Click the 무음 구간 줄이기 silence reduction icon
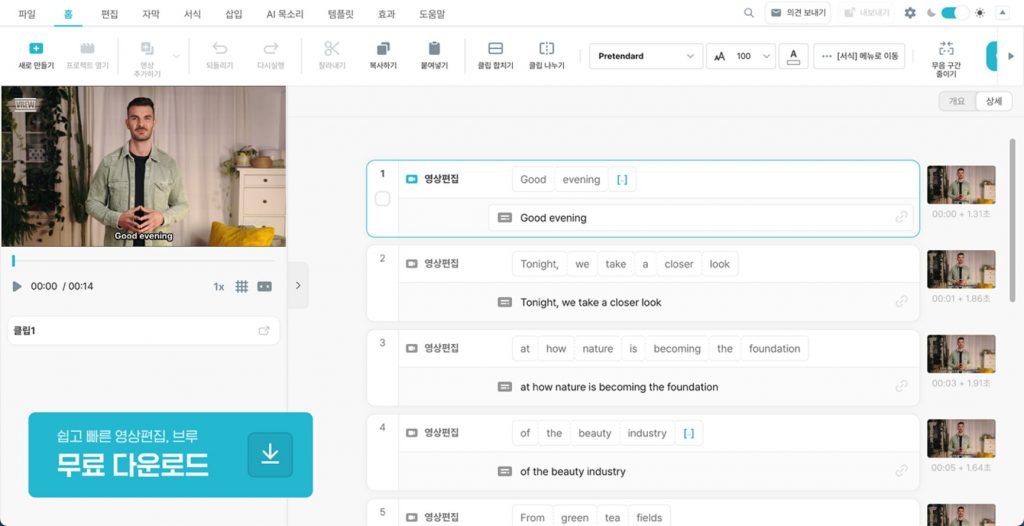The image size is (1024, 526). pos(946,48)
